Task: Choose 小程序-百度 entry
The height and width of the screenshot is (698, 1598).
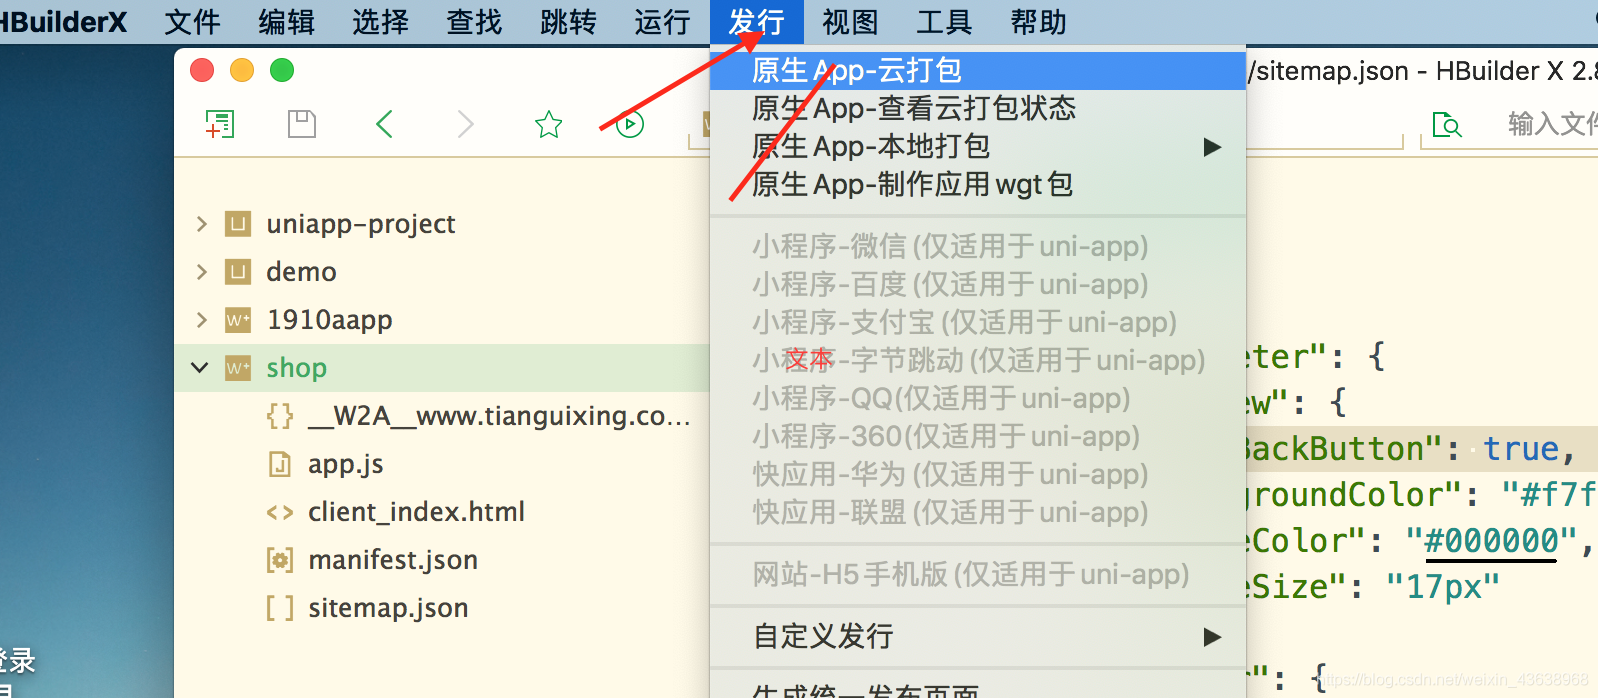Action: click(x=978, y=284)
